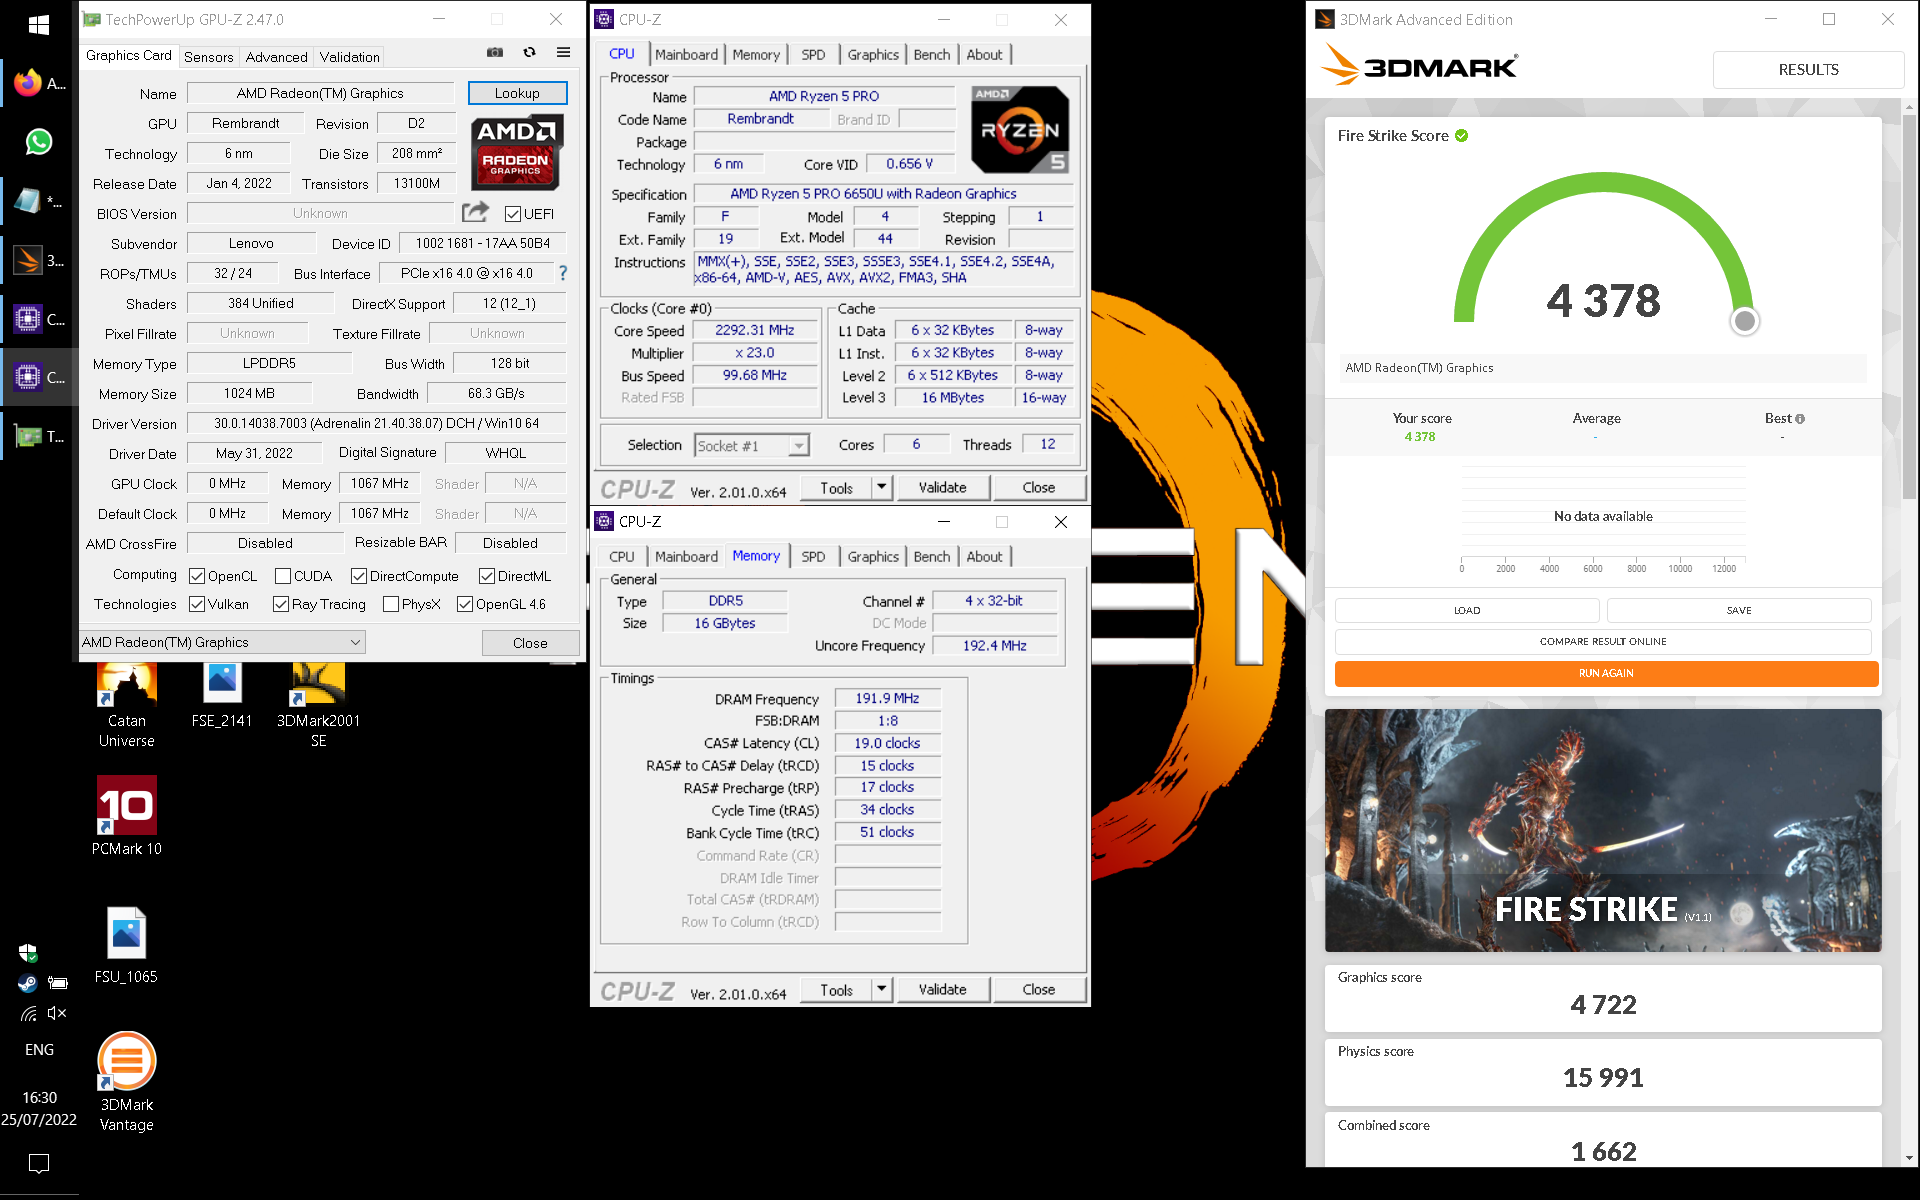Click the 3DMark vertical scrollbar thumb
1920x1200 pixels.
tap(1910, 305)
